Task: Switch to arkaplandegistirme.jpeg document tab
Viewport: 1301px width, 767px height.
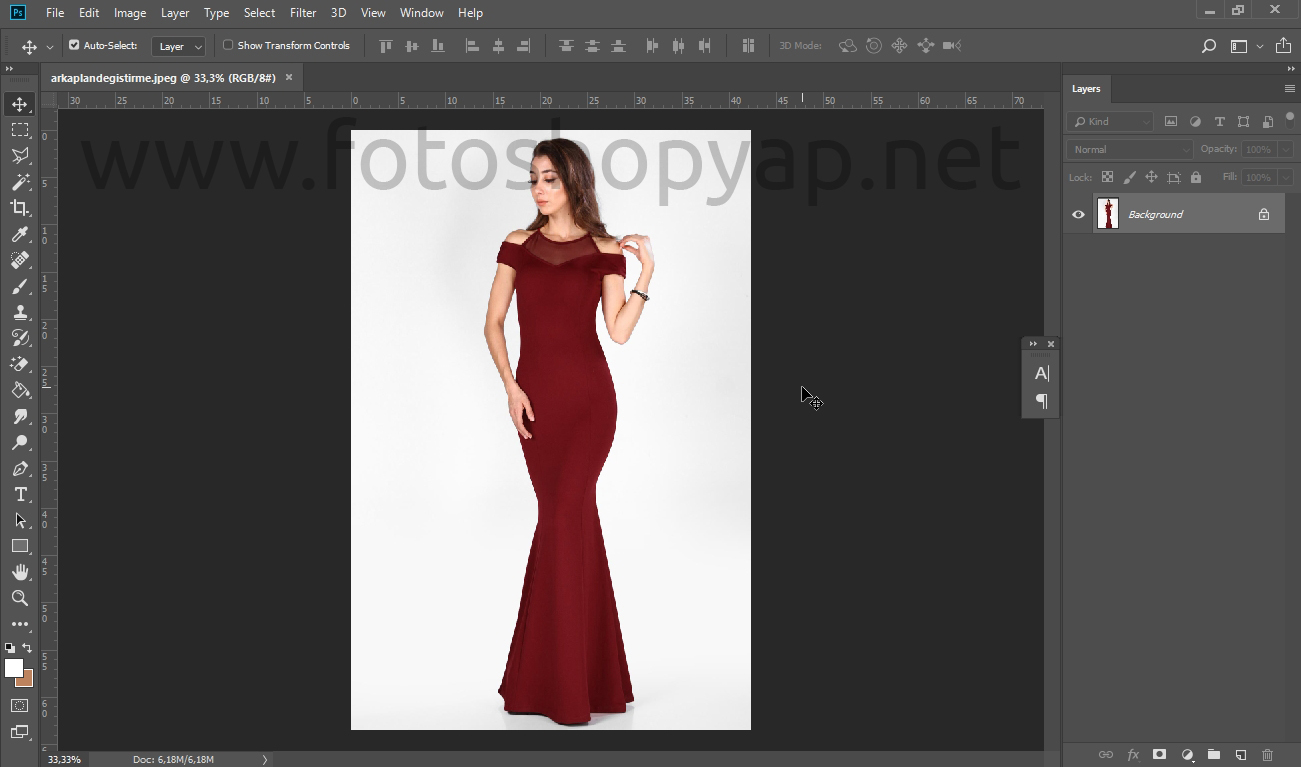Action: (163, 77)
